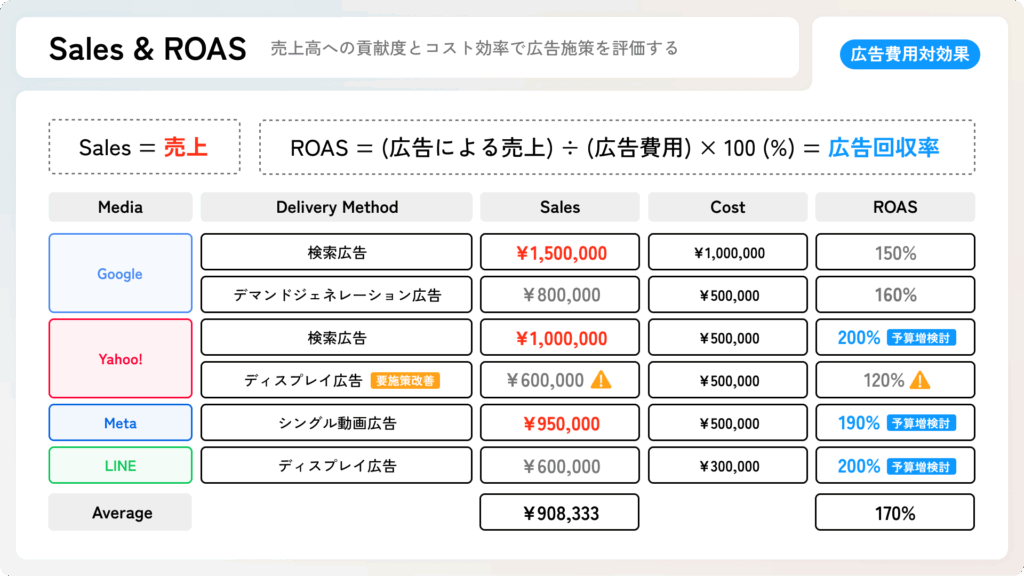Click the red ¥1,000,000 sales value
The image size is (1024, 576).
click(561, 338)
